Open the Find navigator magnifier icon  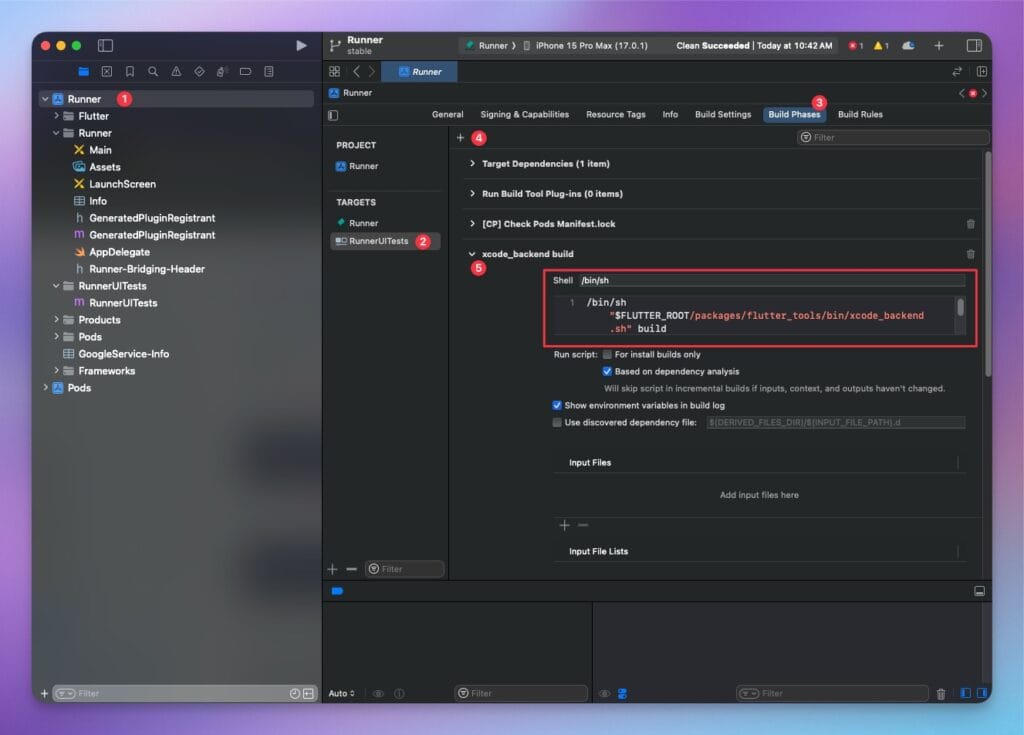(153, 71)
